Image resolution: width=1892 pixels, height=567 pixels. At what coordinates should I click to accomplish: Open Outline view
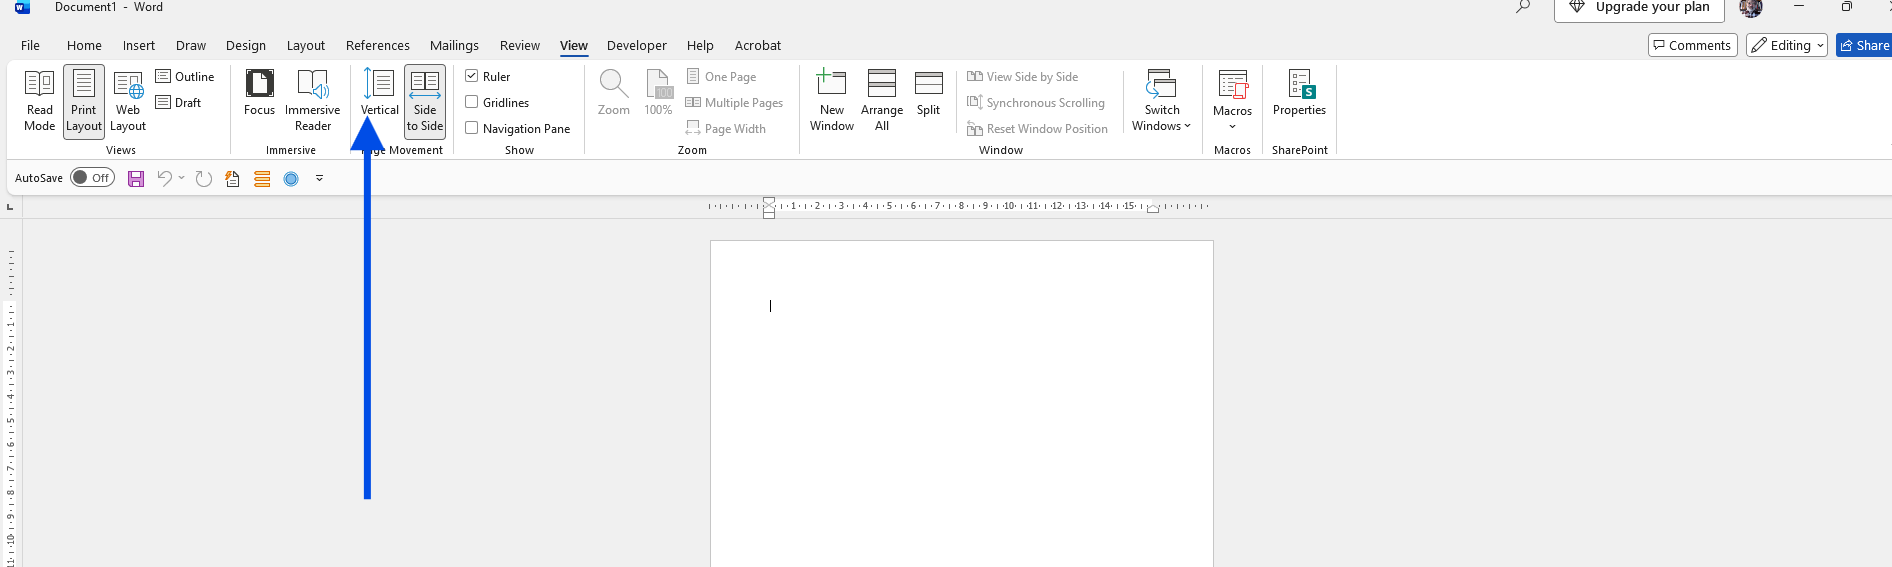[185, 77]
